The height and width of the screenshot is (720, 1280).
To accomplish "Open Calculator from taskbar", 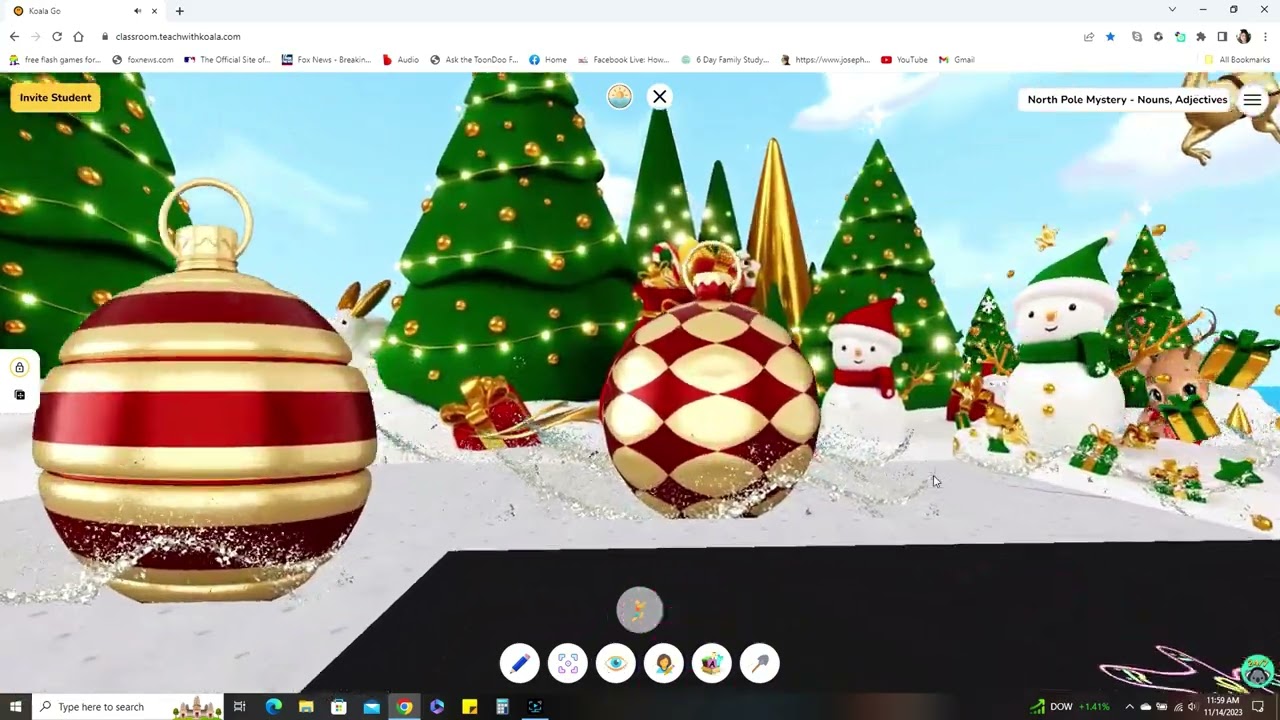I will tap(502, 707).
